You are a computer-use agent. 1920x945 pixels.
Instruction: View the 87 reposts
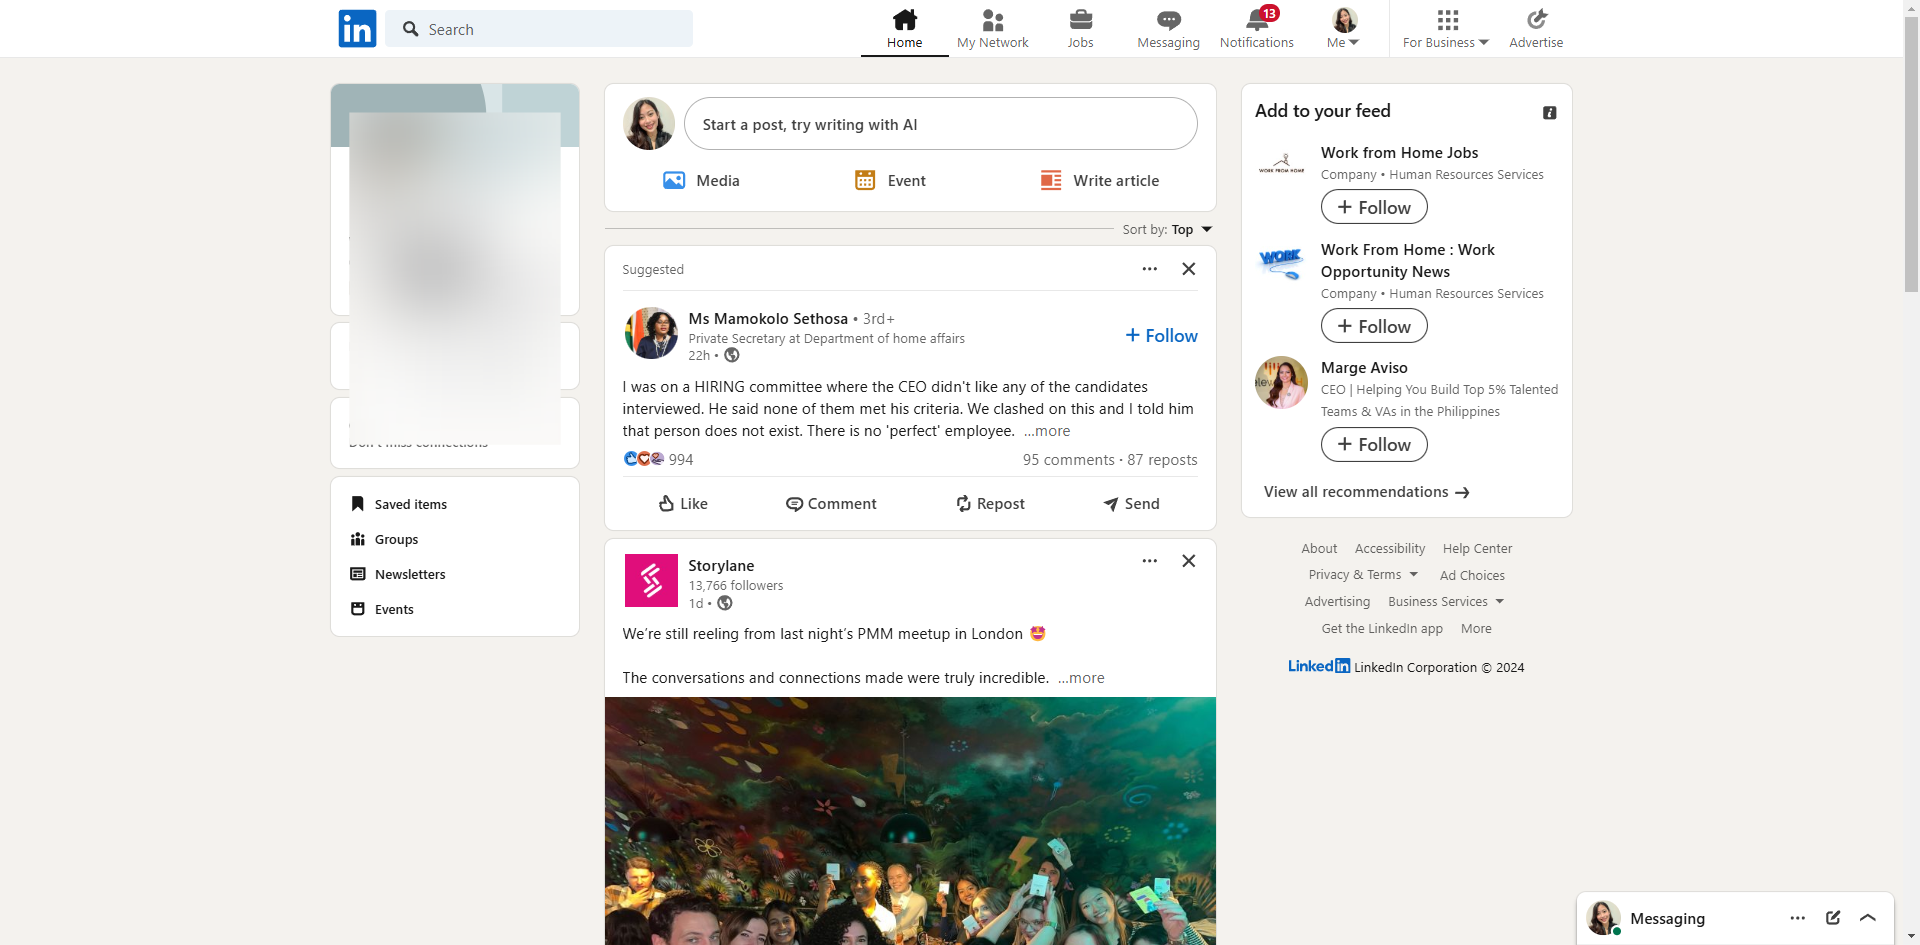click(x=1162, y=460)
